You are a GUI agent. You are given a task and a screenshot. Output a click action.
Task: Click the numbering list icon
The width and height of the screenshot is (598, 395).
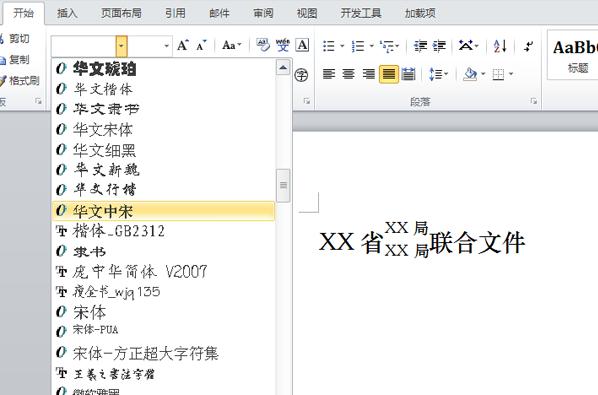[358, 46]
